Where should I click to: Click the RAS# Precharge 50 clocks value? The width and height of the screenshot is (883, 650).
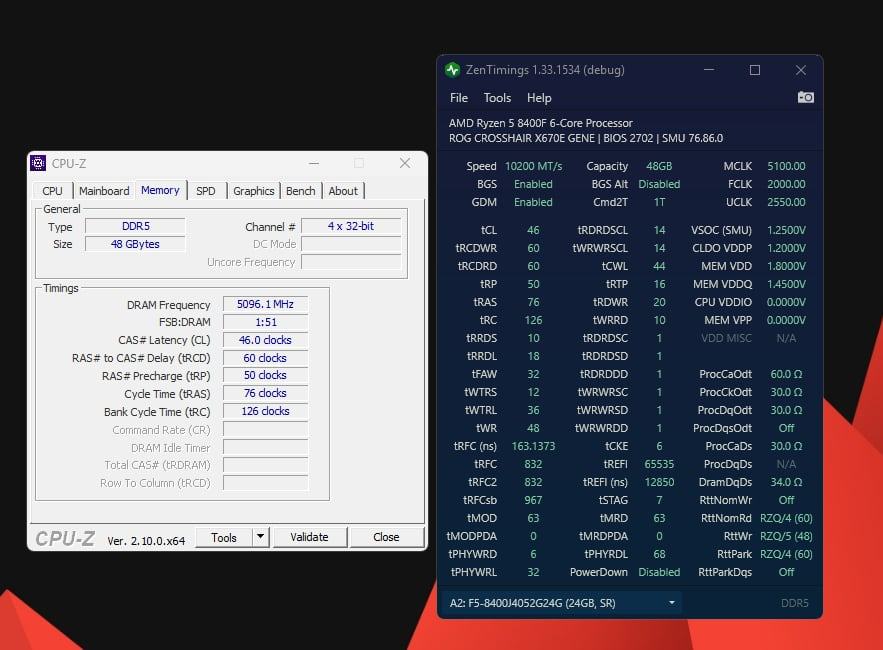tap(265, 375)
